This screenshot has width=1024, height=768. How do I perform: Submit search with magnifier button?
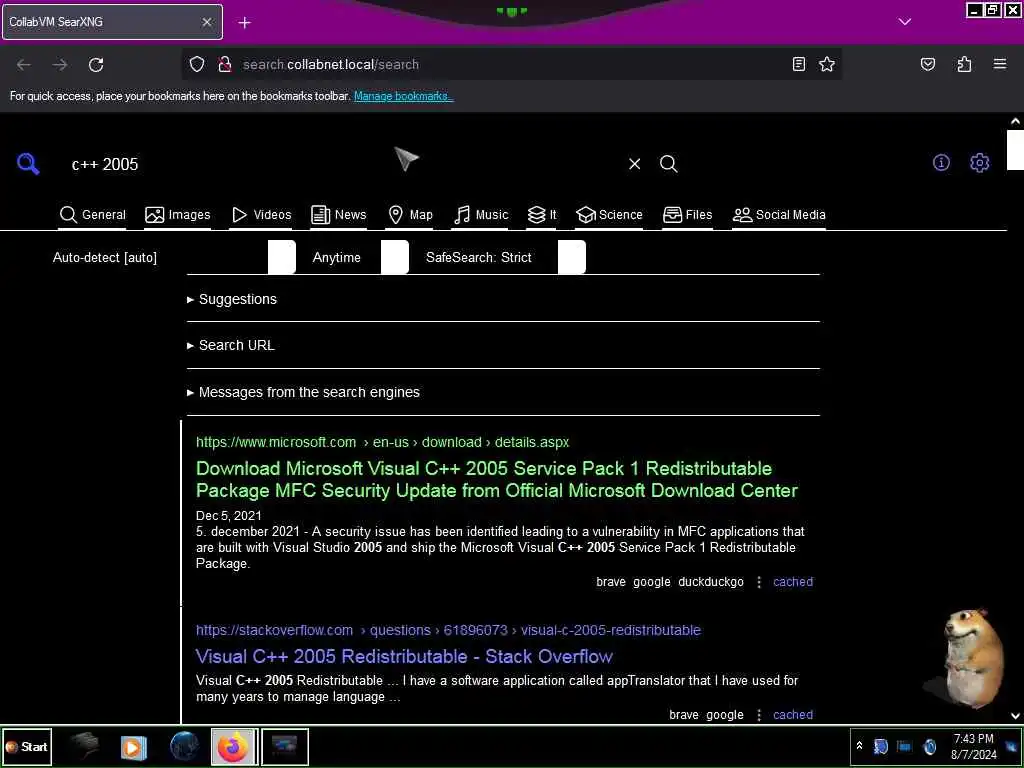tap(669, 164)
